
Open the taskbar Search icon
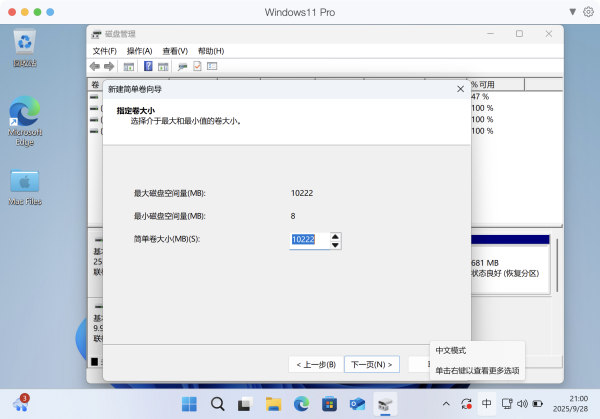[x=217, y=404]
